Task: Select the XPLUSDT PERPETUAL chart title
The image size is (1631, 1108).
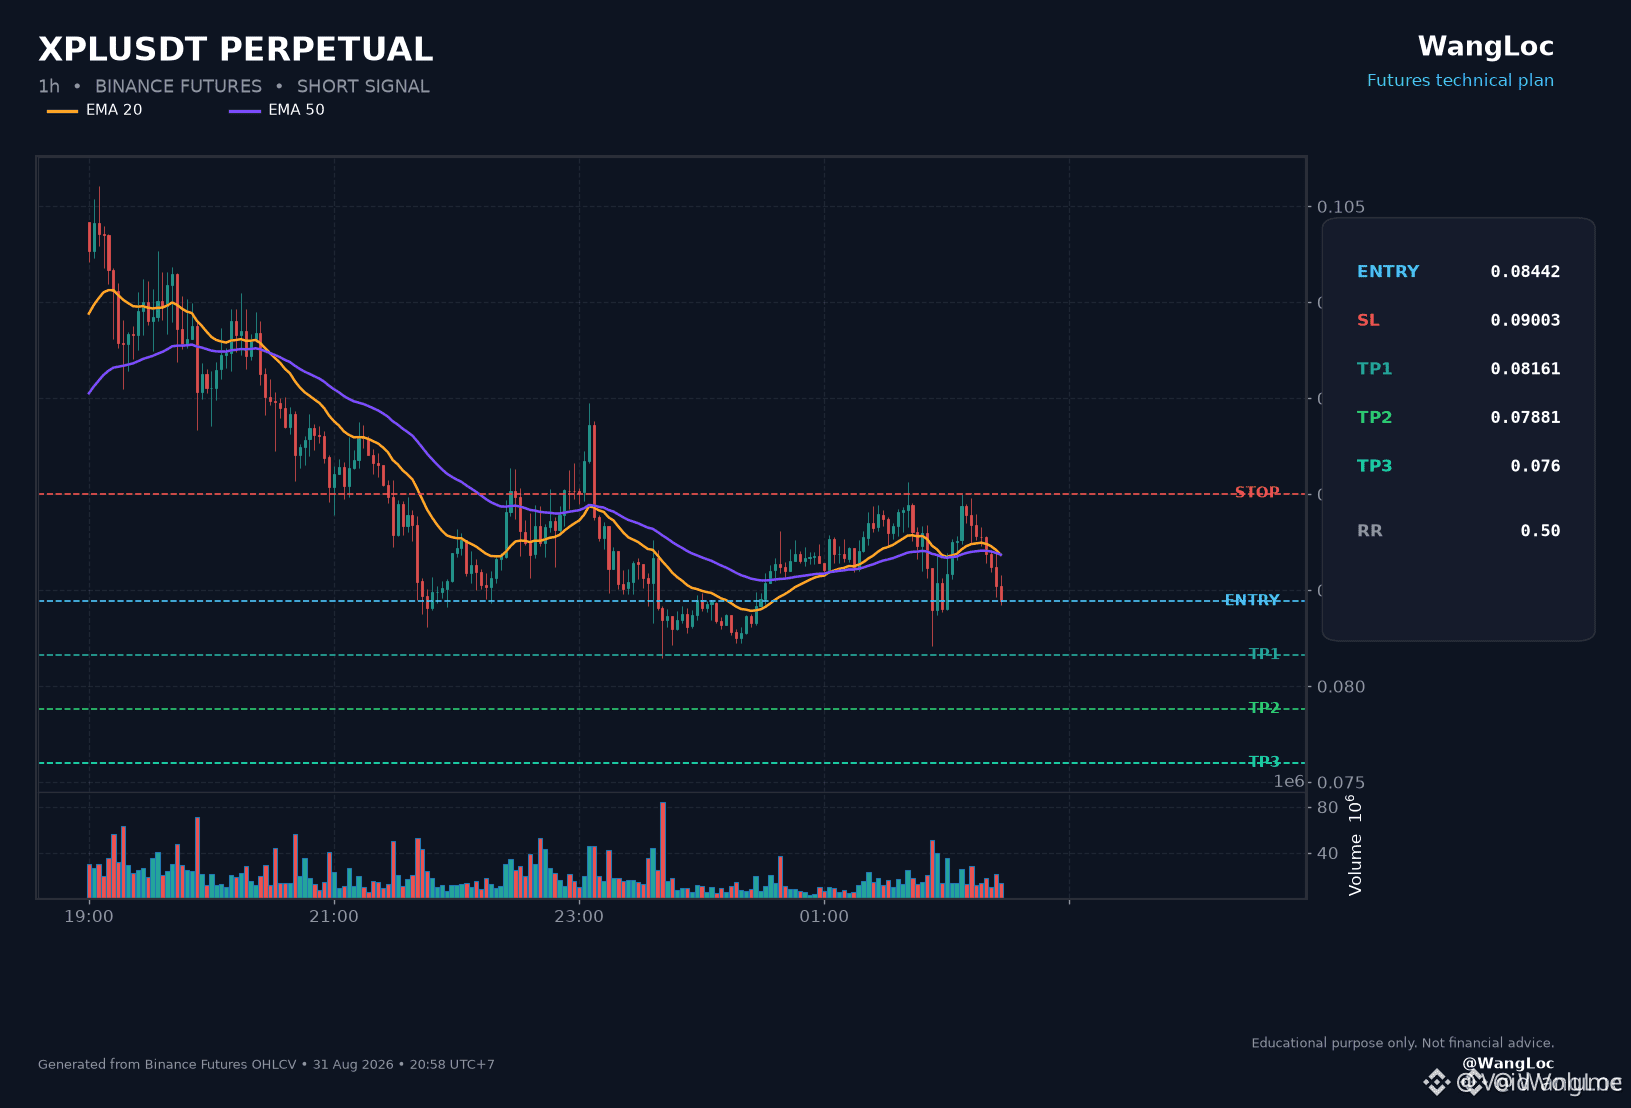Action: point(235,49)
